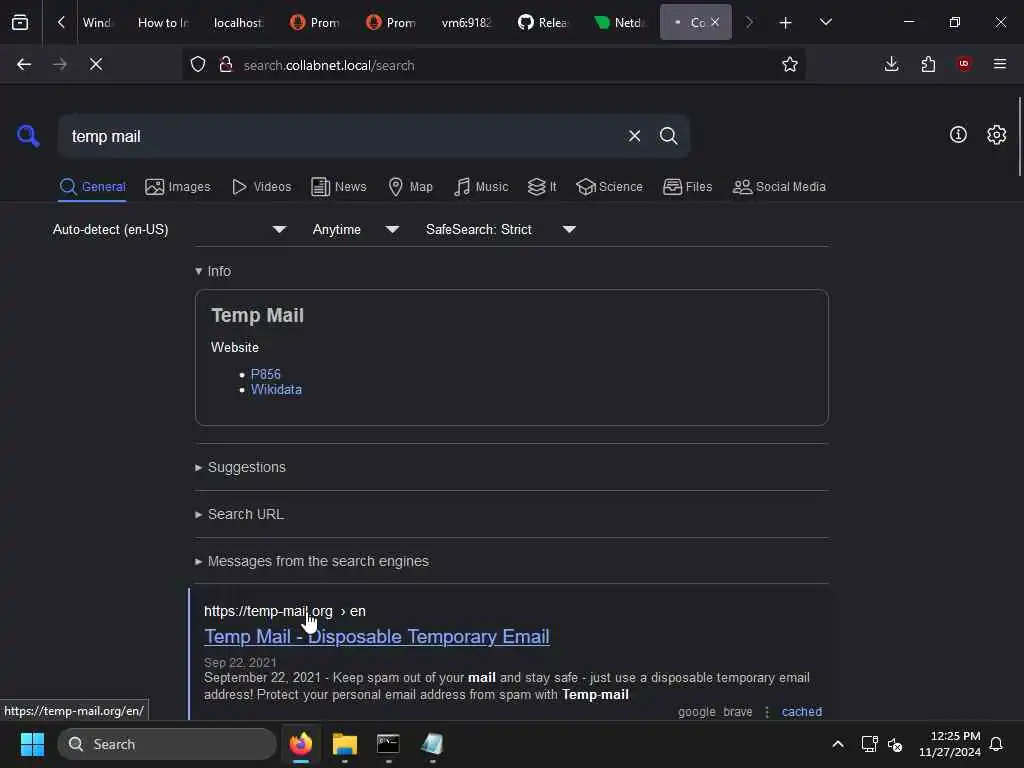
Task: Expand Messages from the search engines
Action: coord(312,561)
